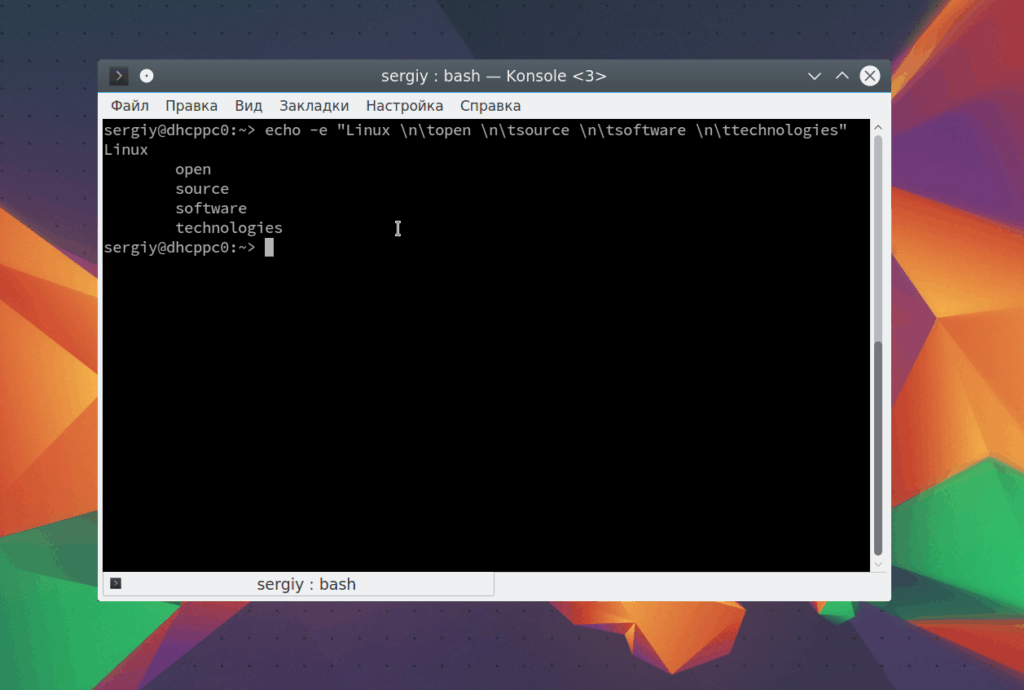Click the terminal cursor at the prompt
1024x690 pixels.
[x=269, y=247]
